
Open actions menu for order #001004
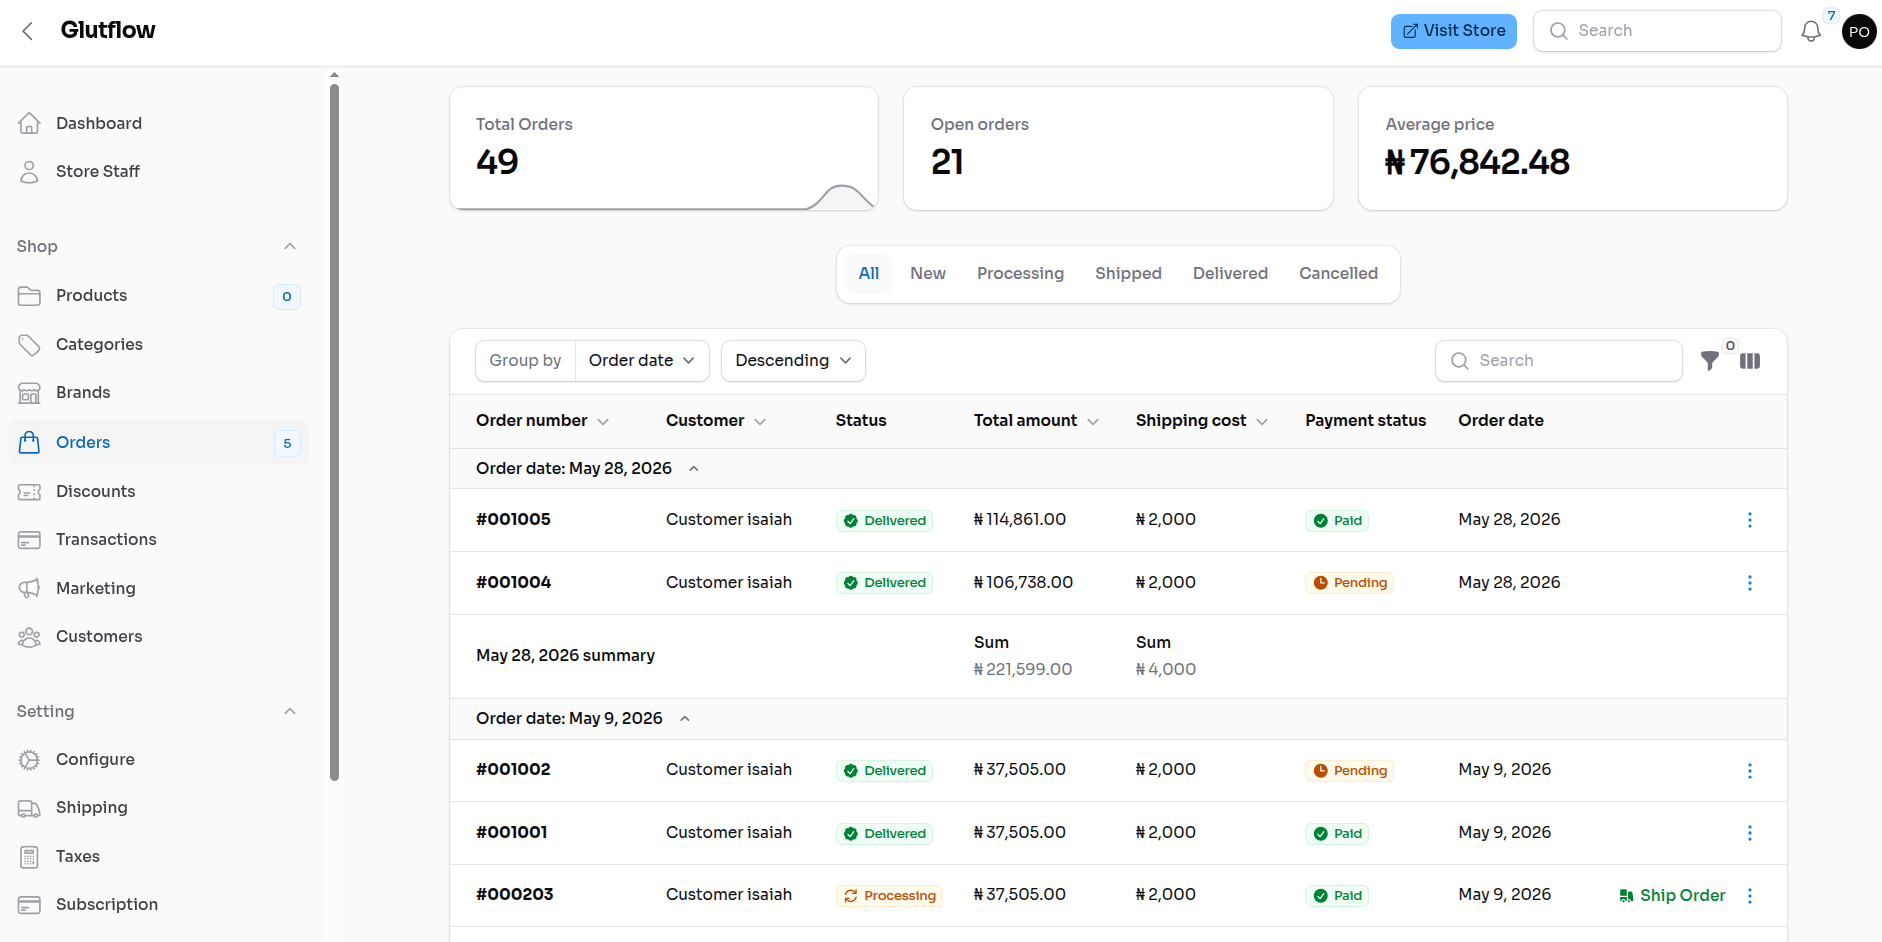click(1750, 583)
